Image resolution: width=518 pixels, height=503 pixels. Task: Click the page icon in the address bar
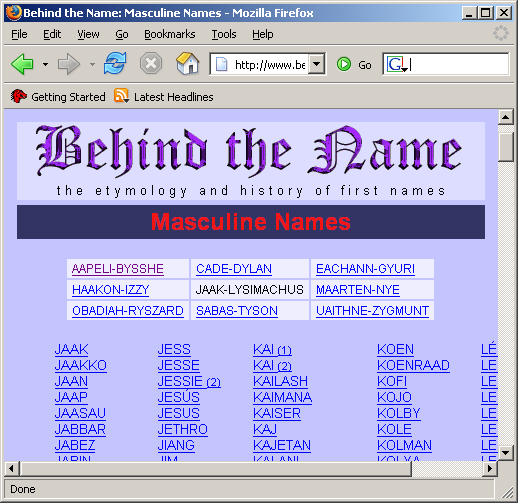click(x=221, y=64)
